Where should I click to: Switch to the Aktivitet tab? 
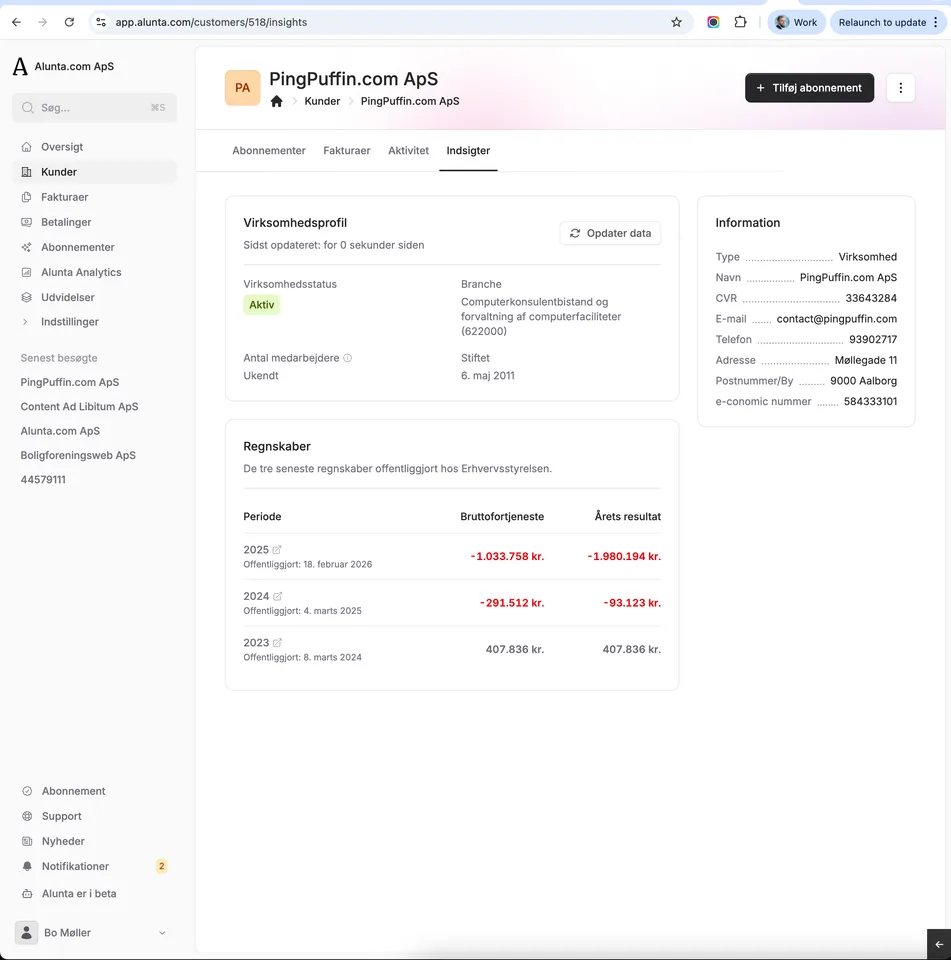[408, 151]
